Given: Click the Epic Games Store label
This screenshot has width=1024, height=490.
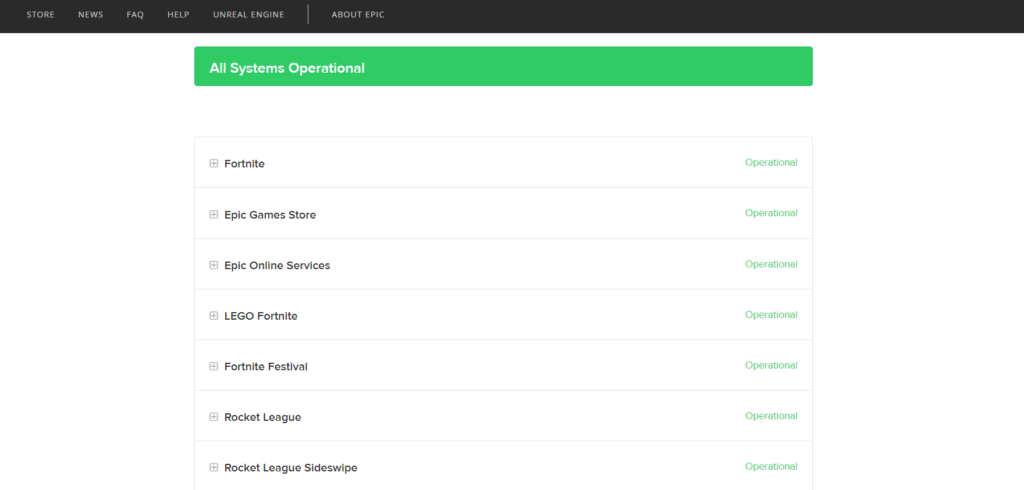Looking at the screenshot, I should (270, 215).
